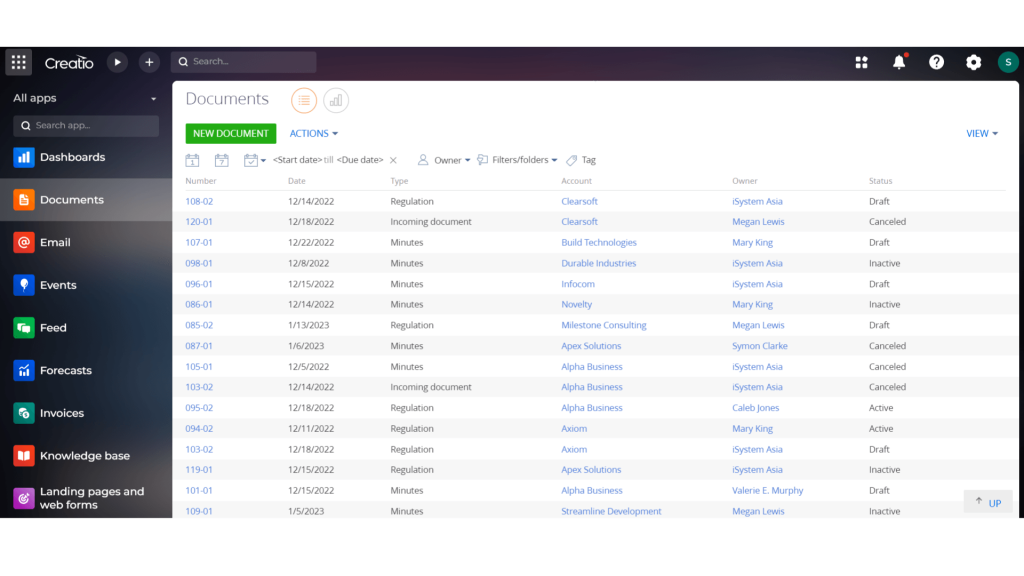
Task: Open the analytics chart view icon
Action: 336,100
